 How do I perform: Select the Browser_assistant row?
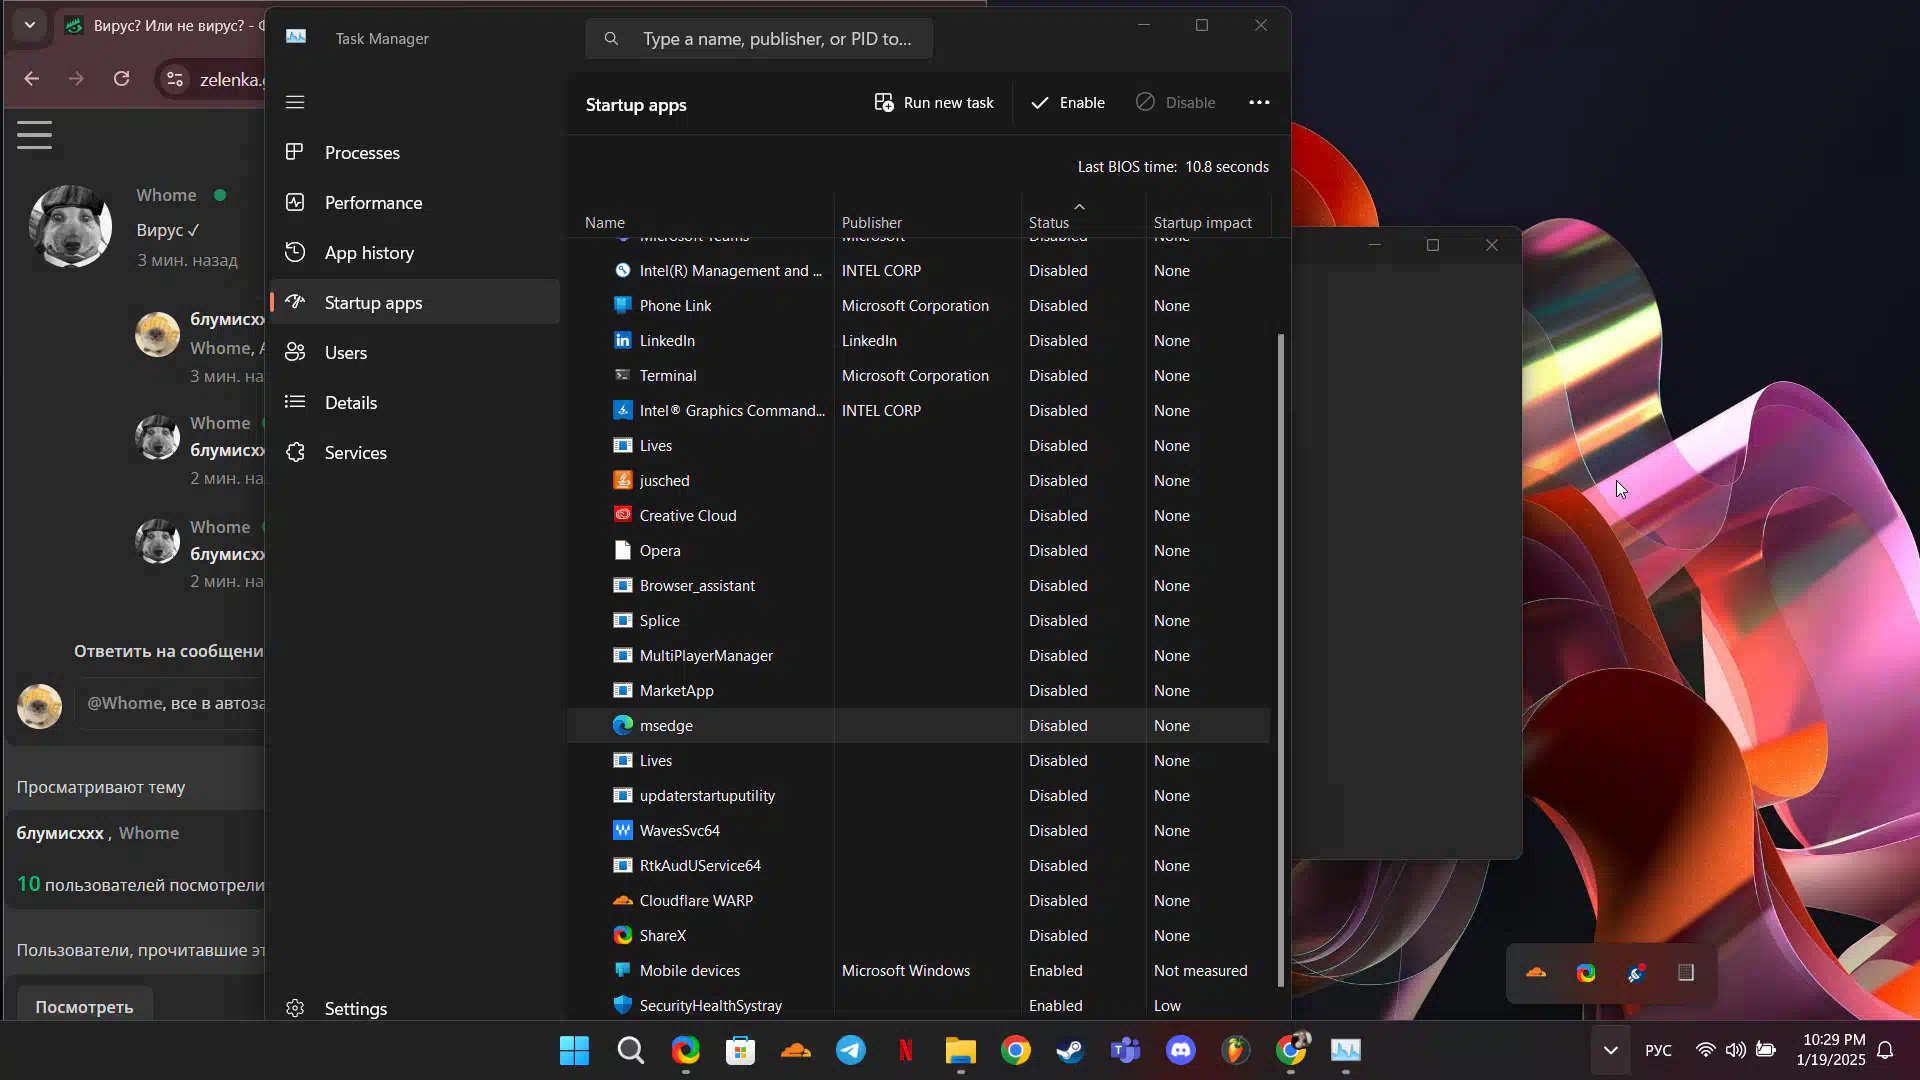pos(919,585)
